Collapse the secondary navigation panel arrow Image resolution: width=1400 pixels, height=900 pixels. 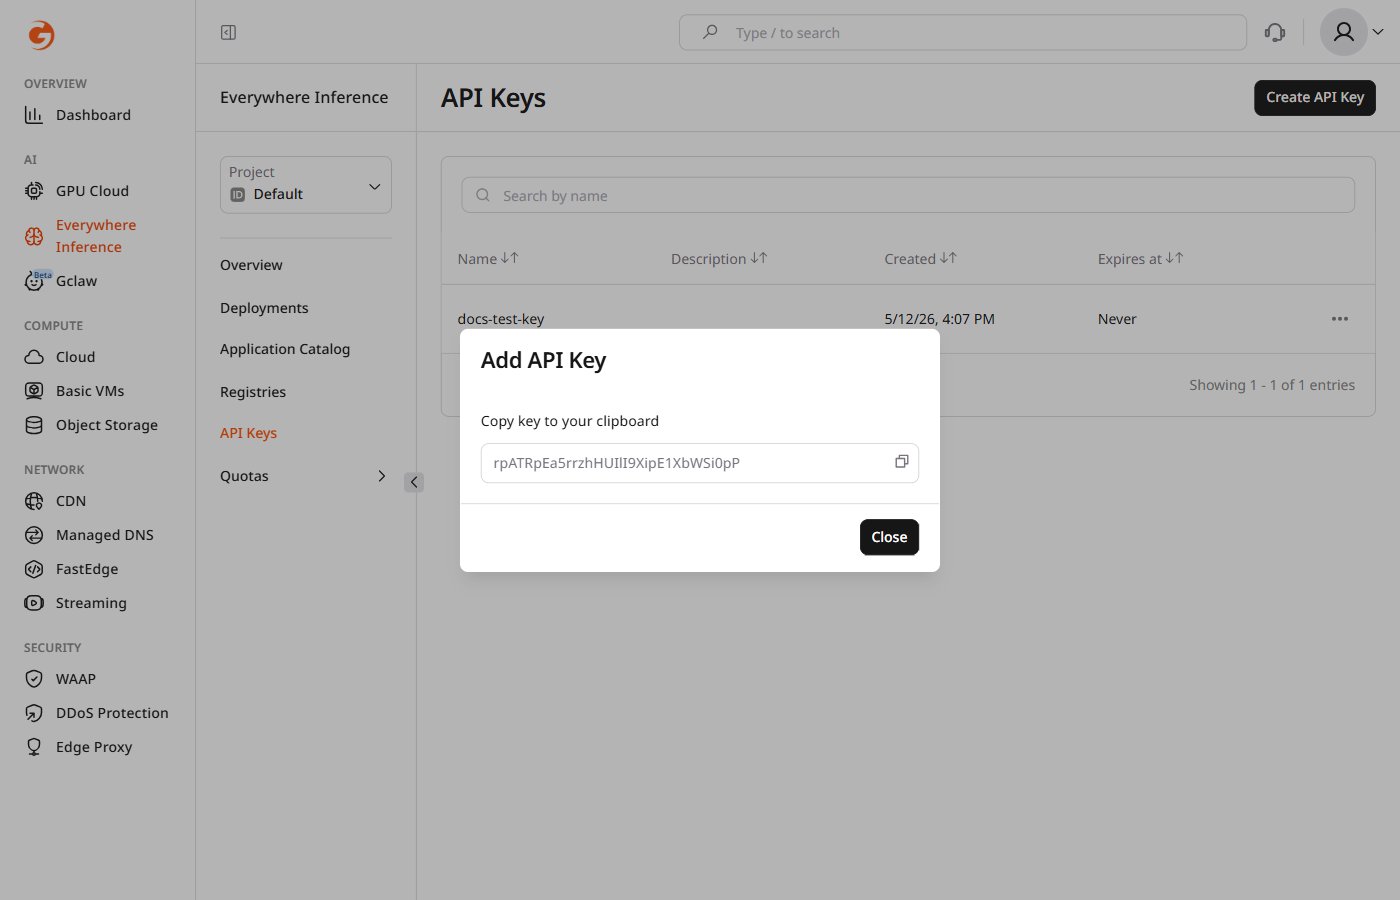pyautogui.click(x=414, y=482)
